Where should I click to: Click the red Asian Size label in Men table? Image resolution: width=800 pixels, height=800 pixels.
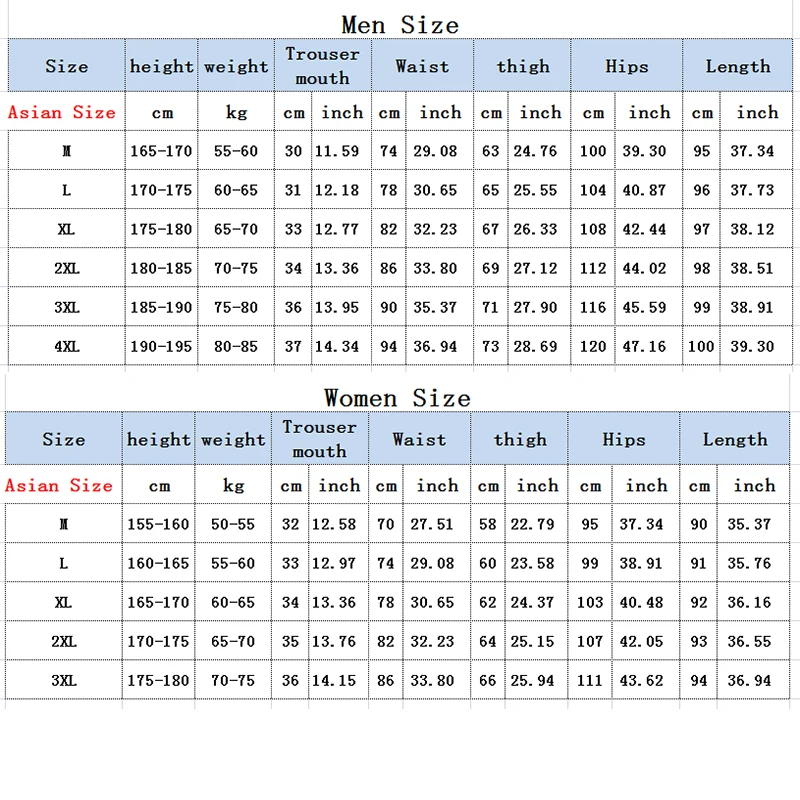click(x=62, y=112)
